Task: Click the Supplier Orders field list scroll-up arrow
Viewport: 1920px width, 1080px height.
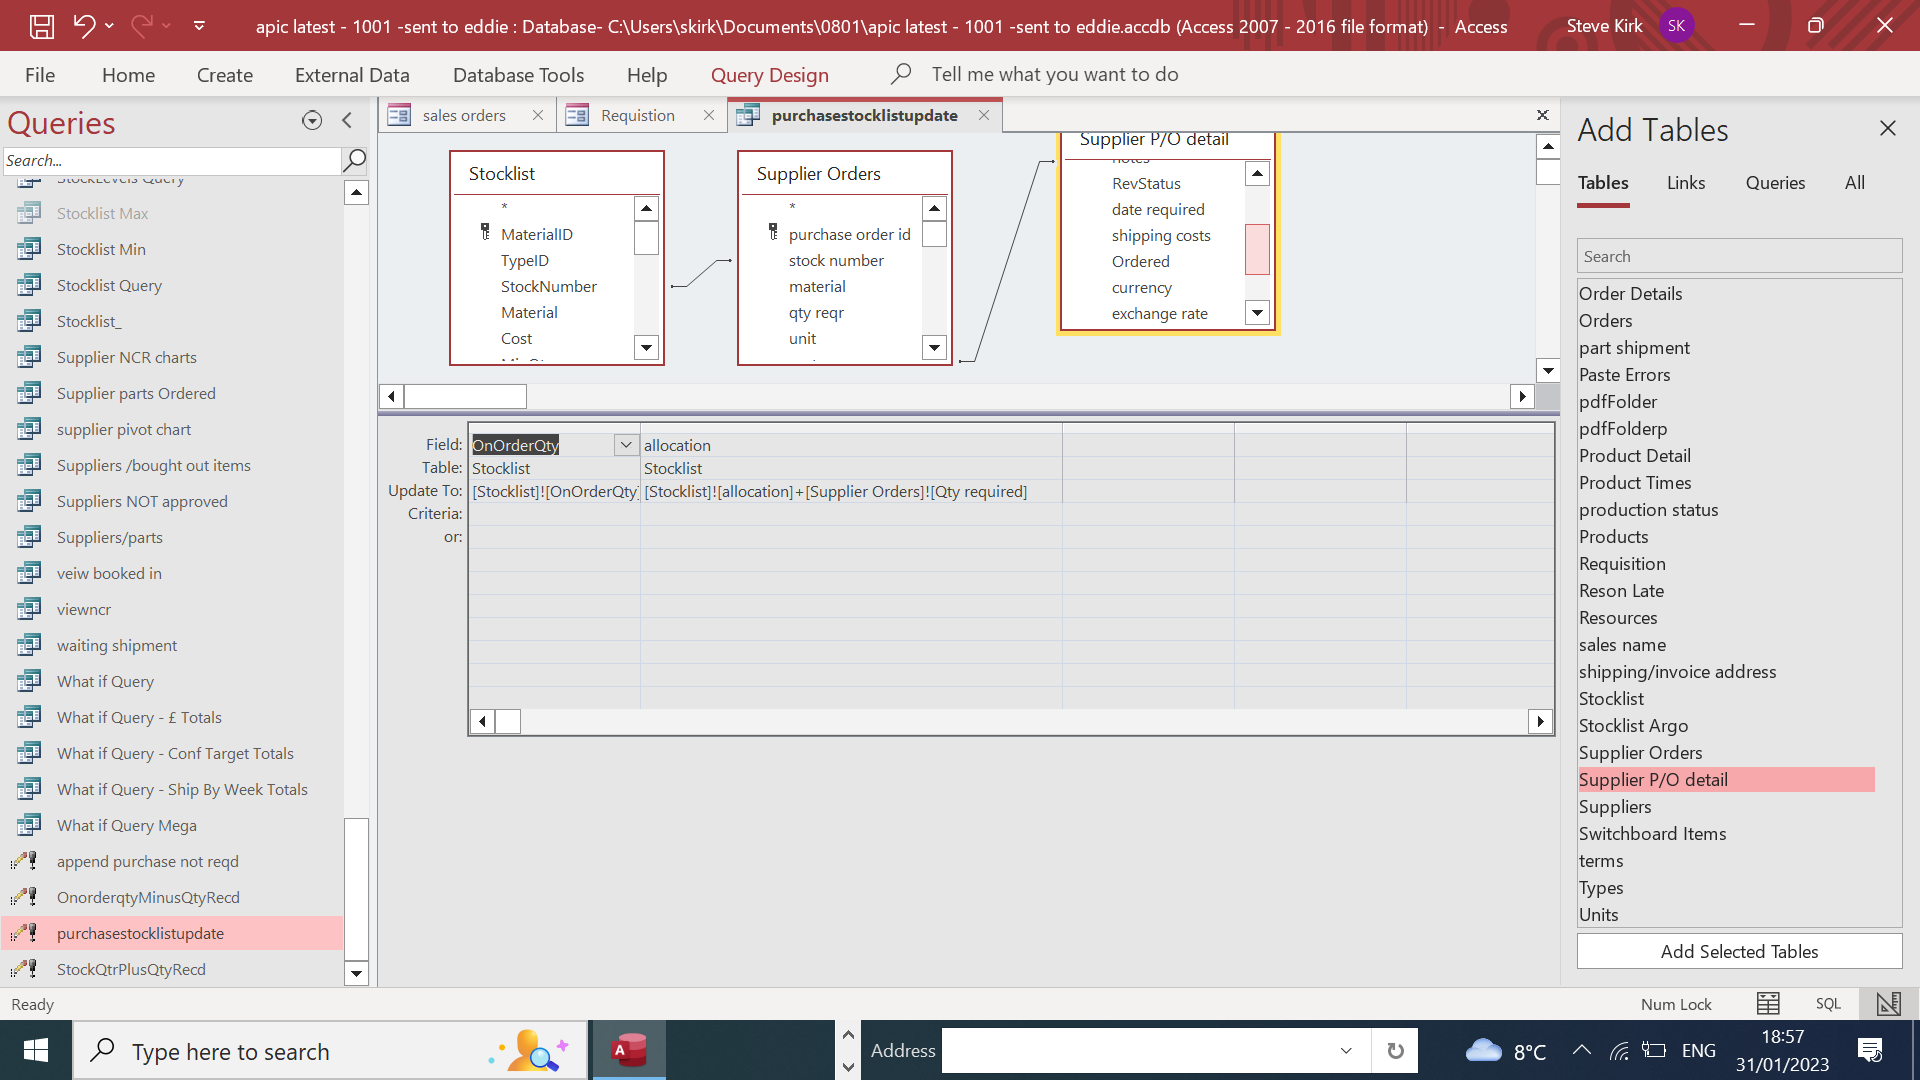Action: [934, 208]
